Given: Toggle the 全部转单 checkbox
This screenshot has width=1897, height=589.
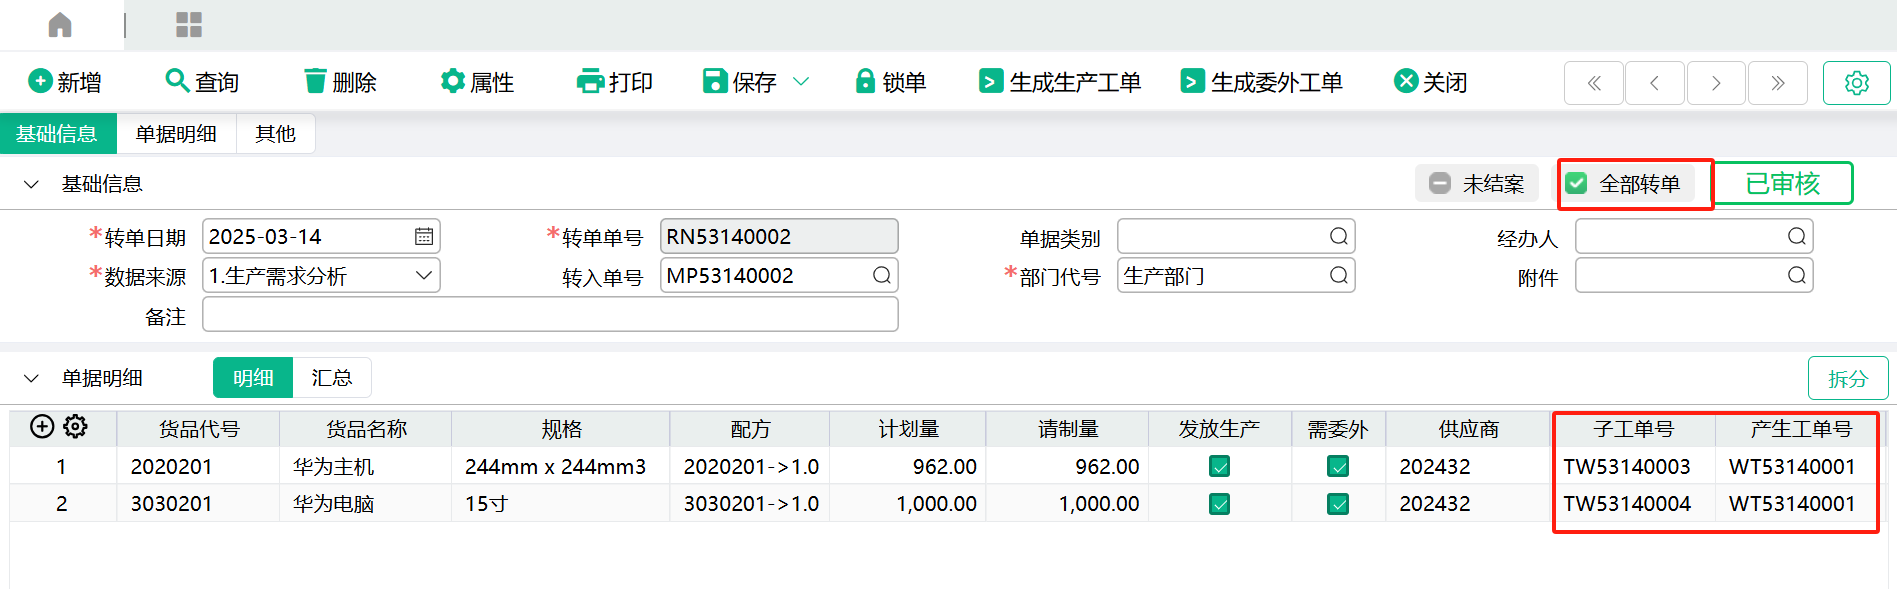Looking at the screenshot, I should (1577, 184).
